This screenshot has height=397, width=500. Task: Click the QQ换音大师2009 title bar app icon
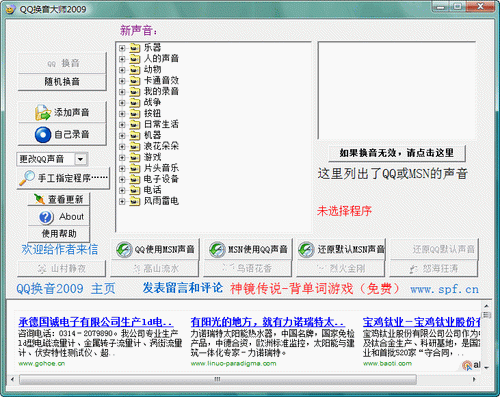pos(11,9)
